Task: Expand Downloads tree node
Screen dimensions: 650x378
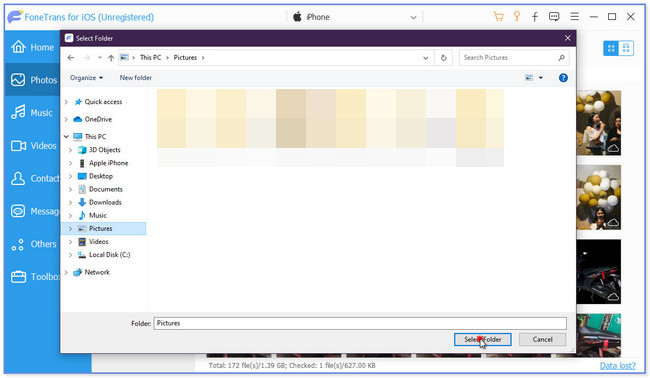Action: tap(70, 203)
